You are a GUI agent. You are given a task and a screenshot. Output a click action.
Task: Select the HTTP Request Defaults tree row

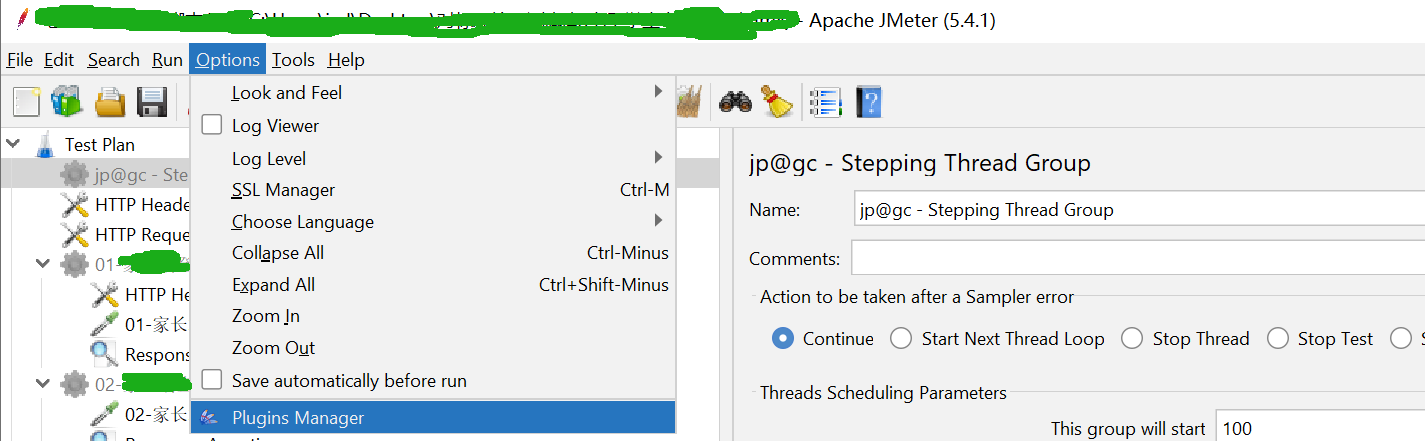[x=126, y=235]
